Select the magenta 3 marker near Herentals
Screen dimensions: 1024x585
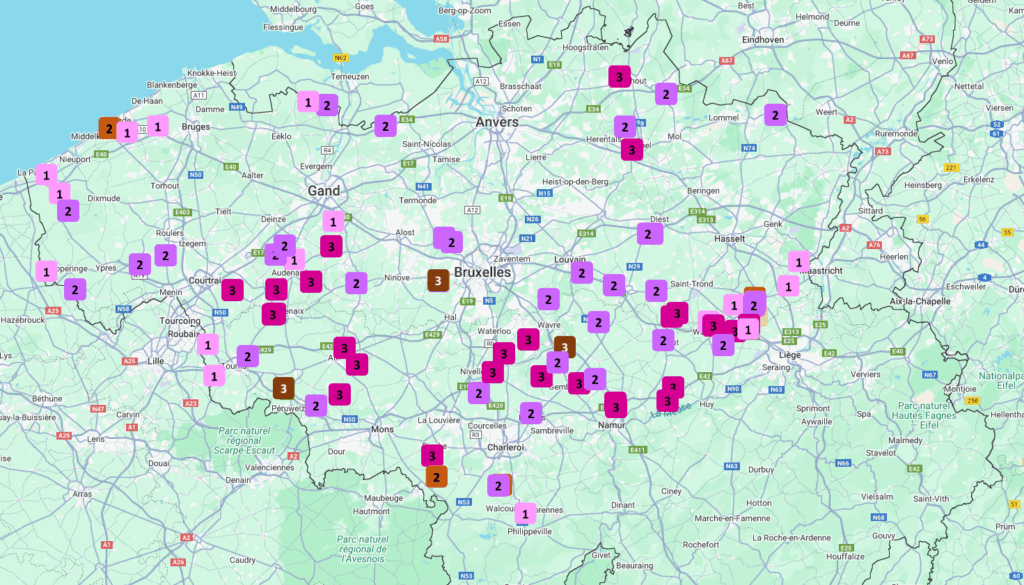pyautogui.click(x=632, y=149)
